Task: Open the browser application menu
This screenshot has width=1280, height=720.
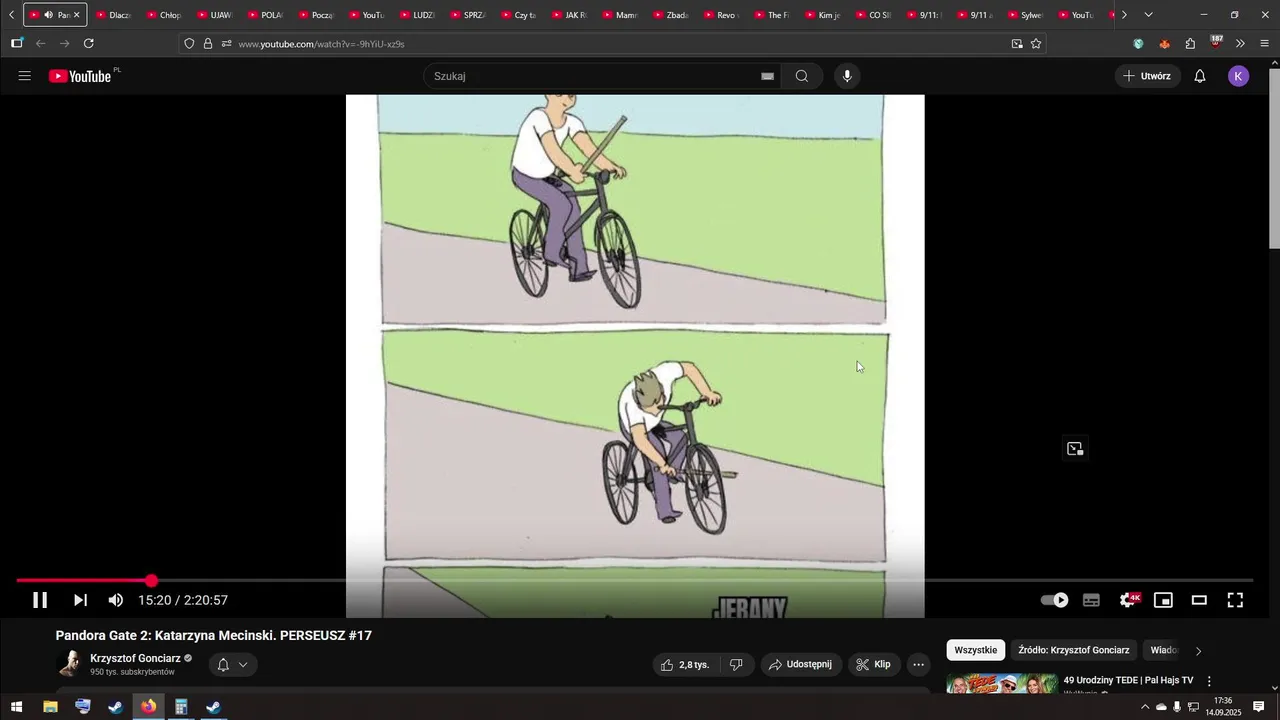Action: [1265, 43]
